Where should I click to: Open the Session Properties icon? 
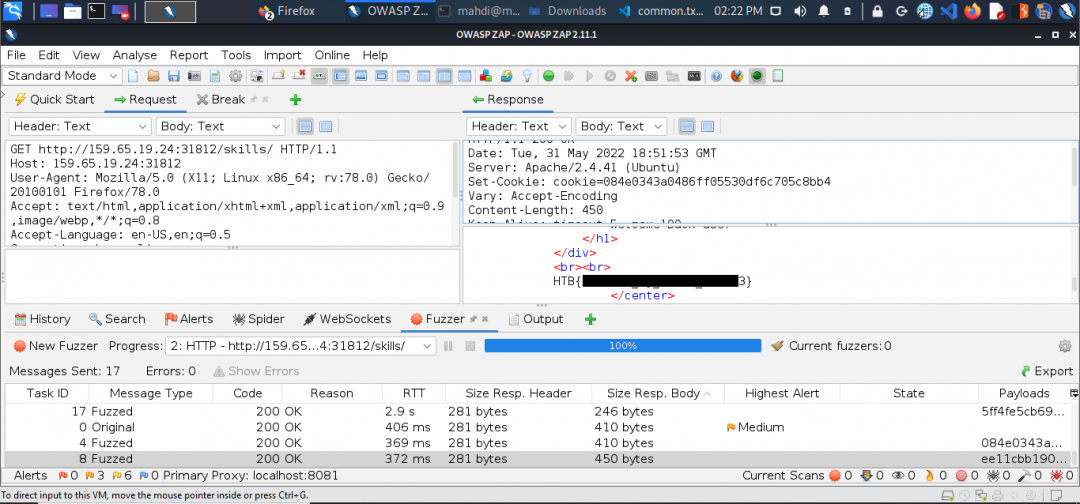point(215,76)
